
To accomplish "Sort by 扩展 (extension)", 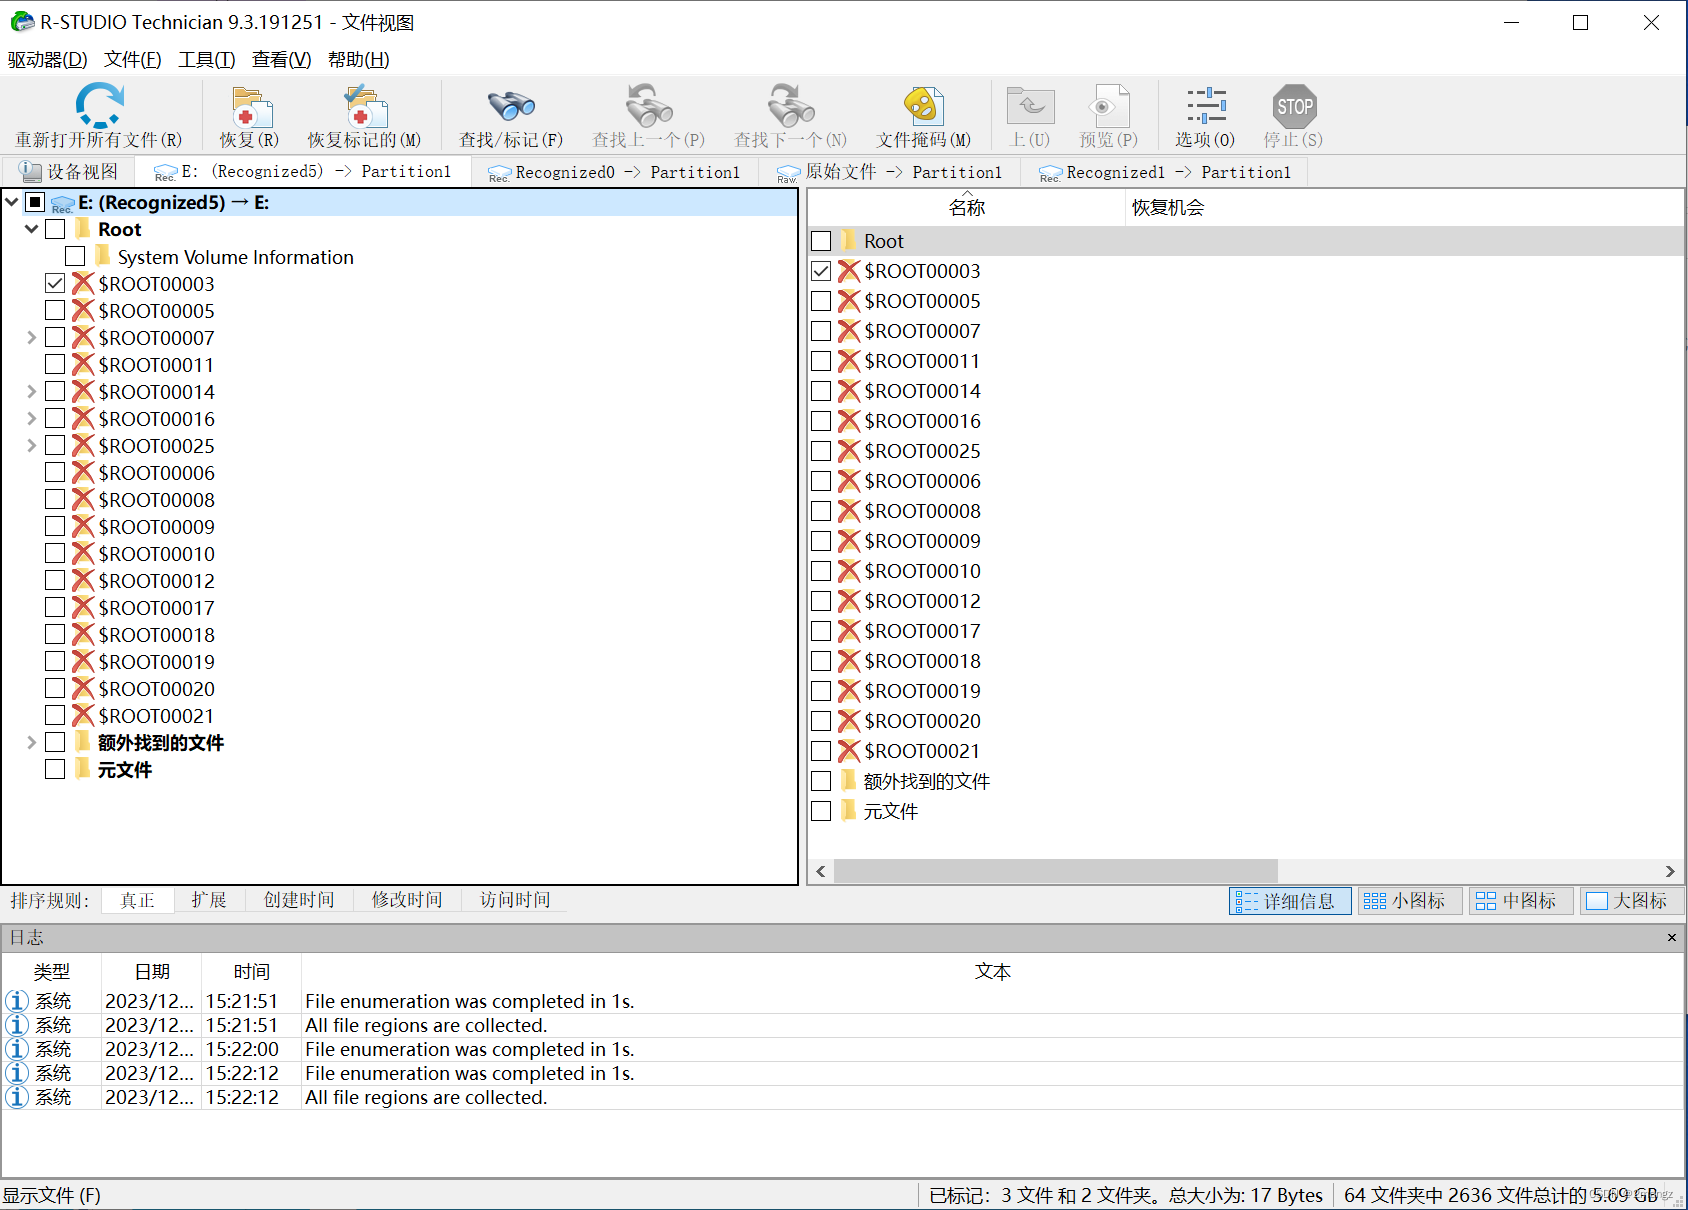I will point(209,900).
